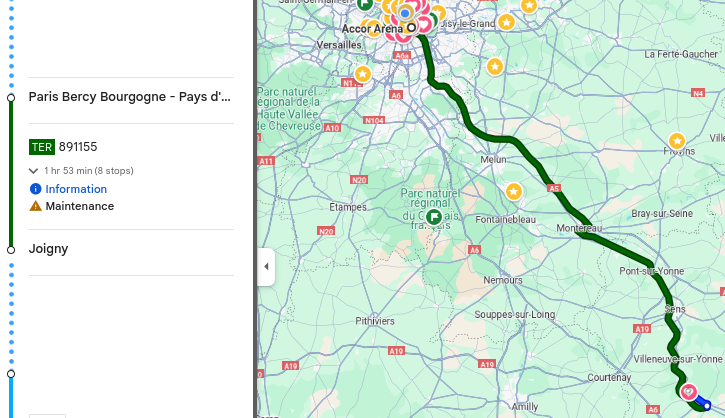Click the Montereau label along the route
The image size is (725, 418).
pos(580,229)
